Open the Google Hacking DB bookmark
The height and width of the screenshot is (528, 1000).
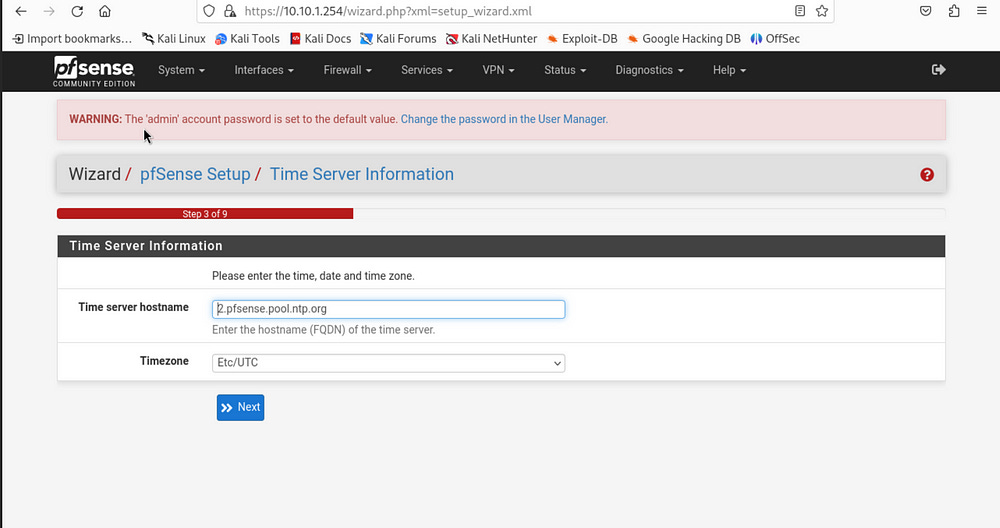[x=684, y=39]
